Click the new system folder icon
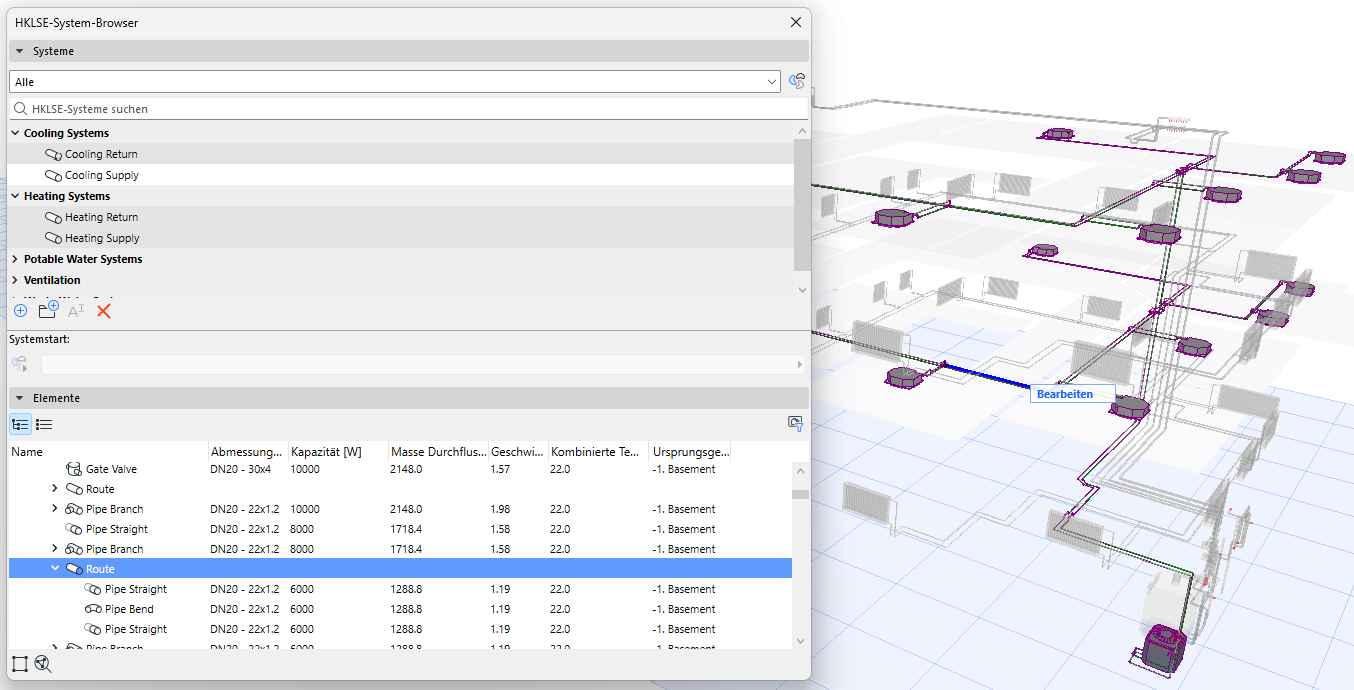Screen dimensions: 1354x690 [x=48, y=310]
